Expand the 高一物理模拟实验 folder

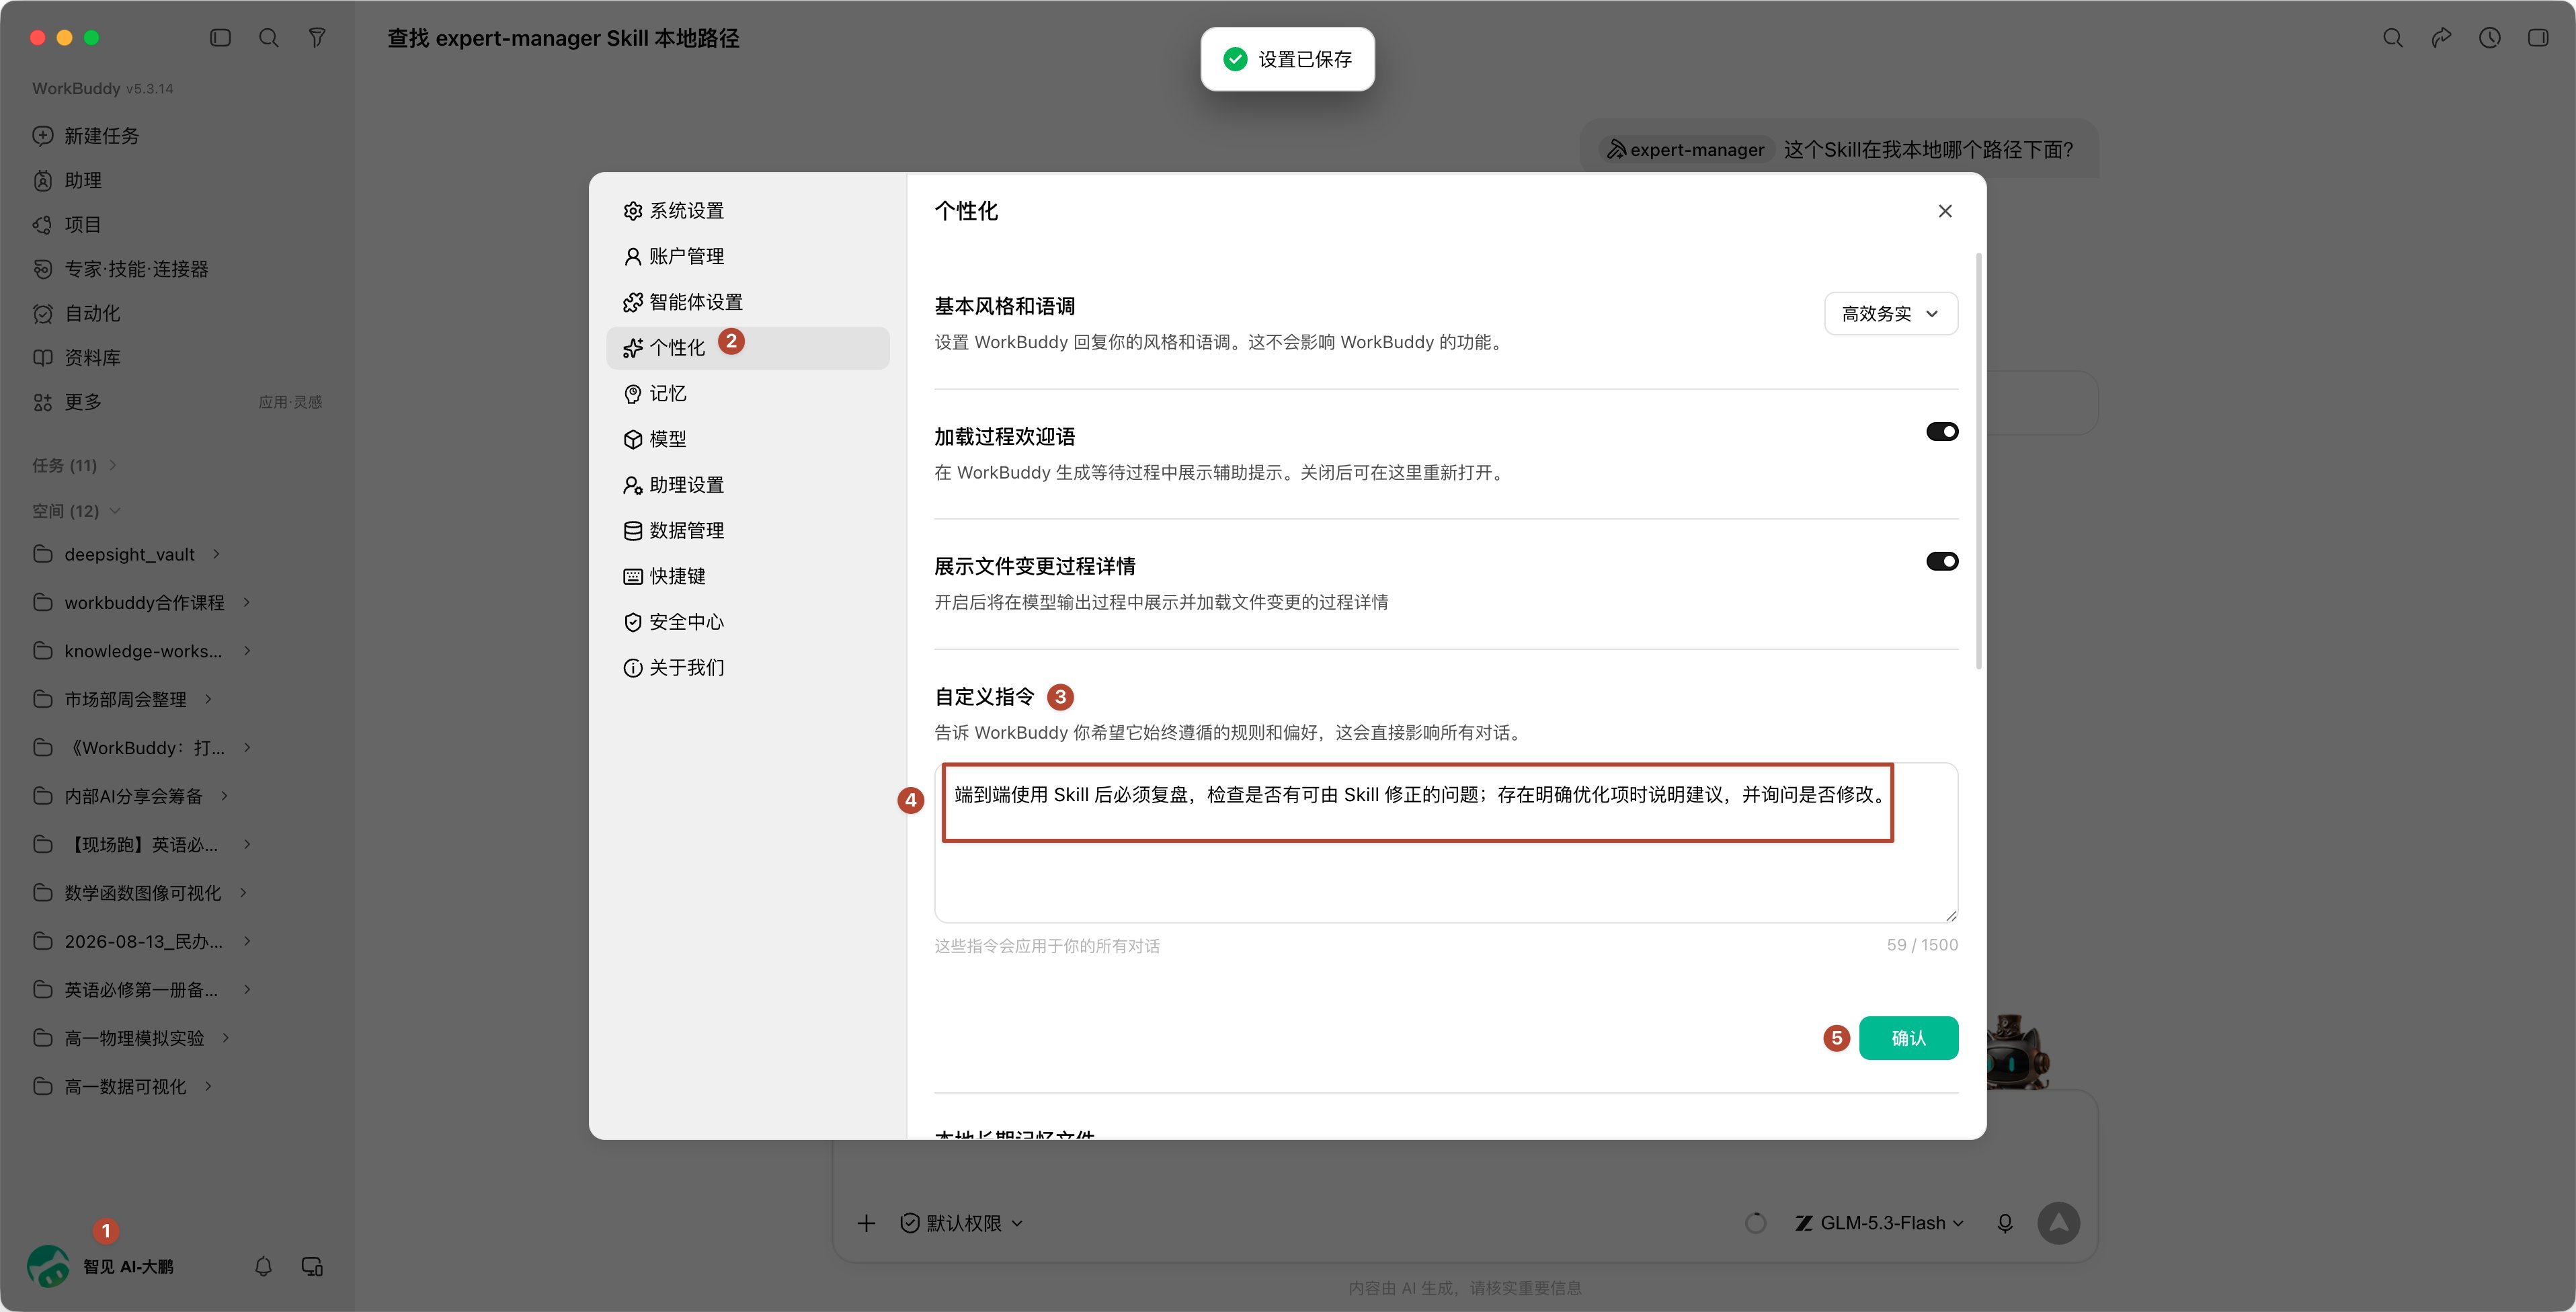(226, 1038)
